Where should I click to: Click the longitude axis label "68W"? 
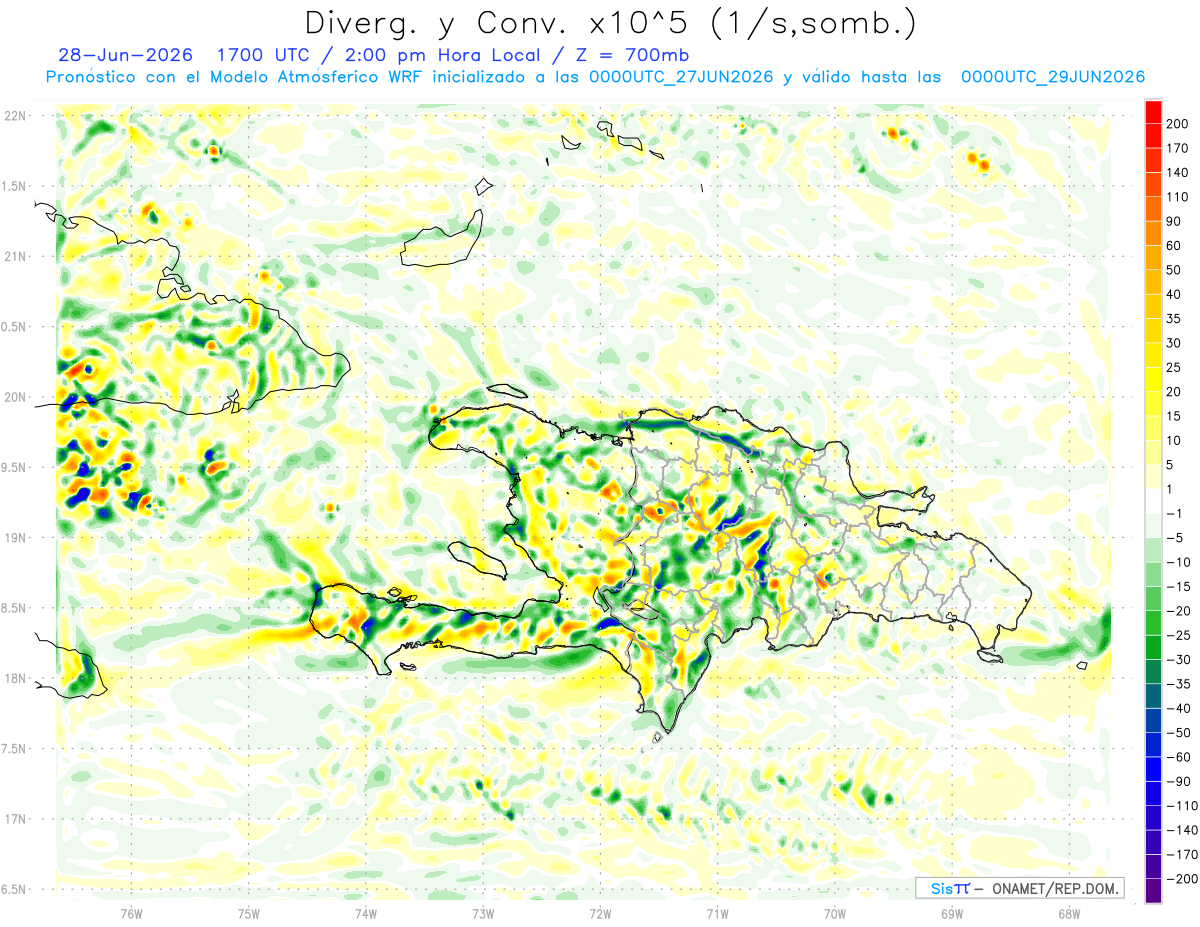click(1069, 912)
